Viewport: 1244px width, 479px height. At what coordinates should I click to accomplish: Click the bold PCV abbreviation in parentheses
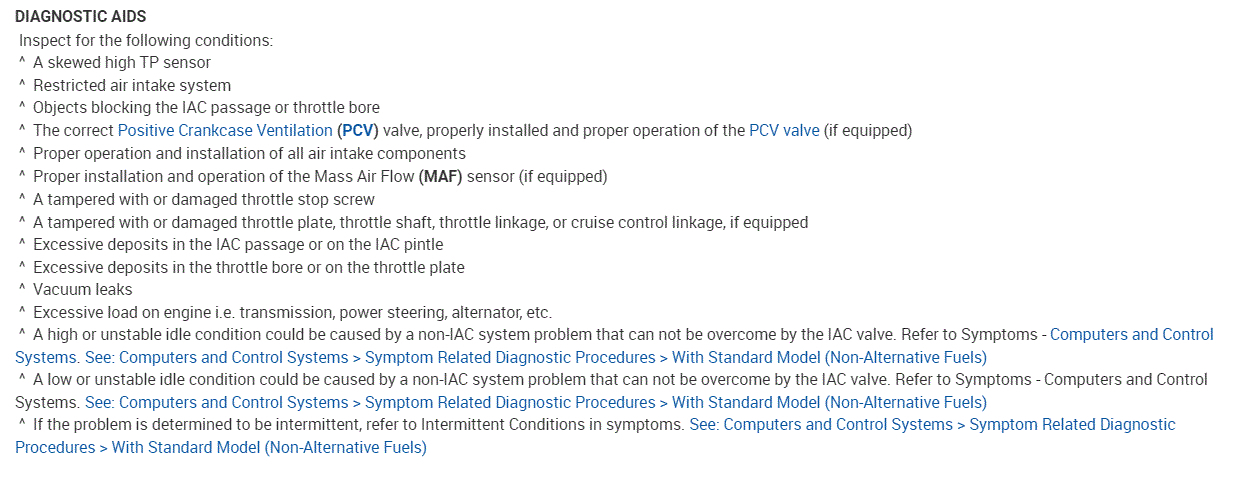point(358,130)
